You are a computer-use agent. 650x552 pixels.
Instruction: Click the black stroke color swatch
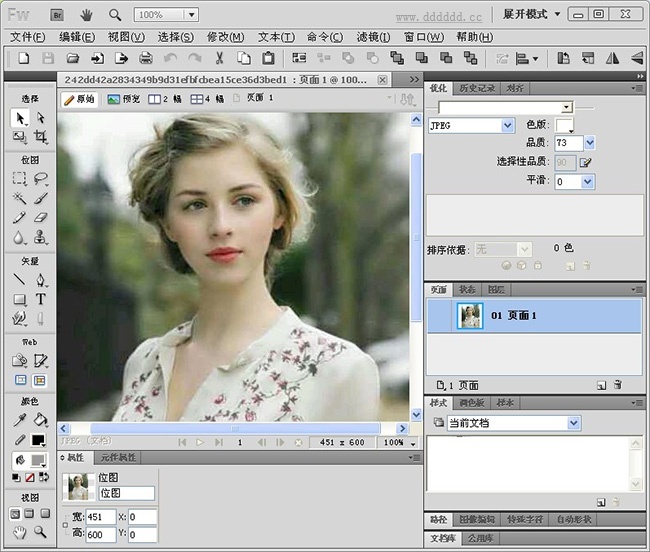(x=38, y=440)
